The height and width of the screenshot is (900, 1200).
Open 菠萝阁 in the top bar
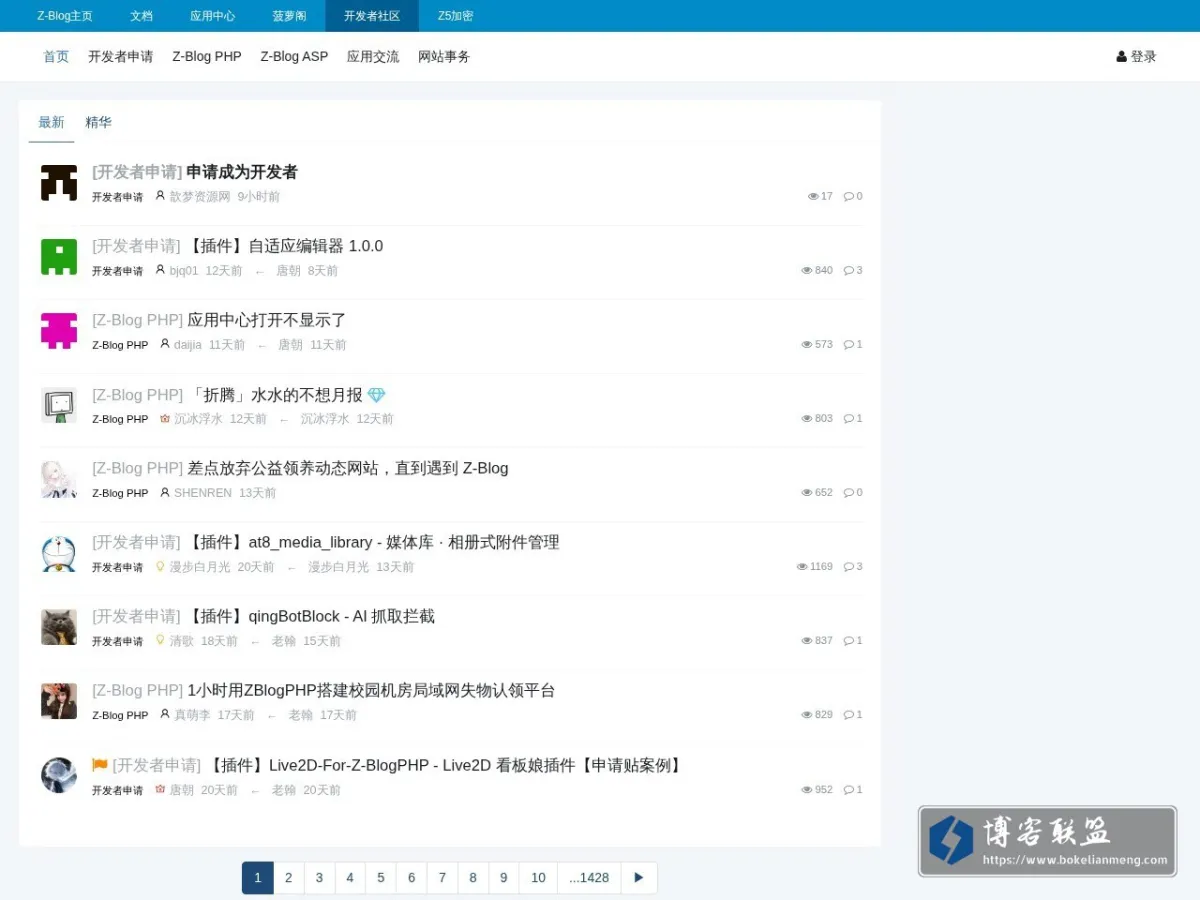point(289,16)
